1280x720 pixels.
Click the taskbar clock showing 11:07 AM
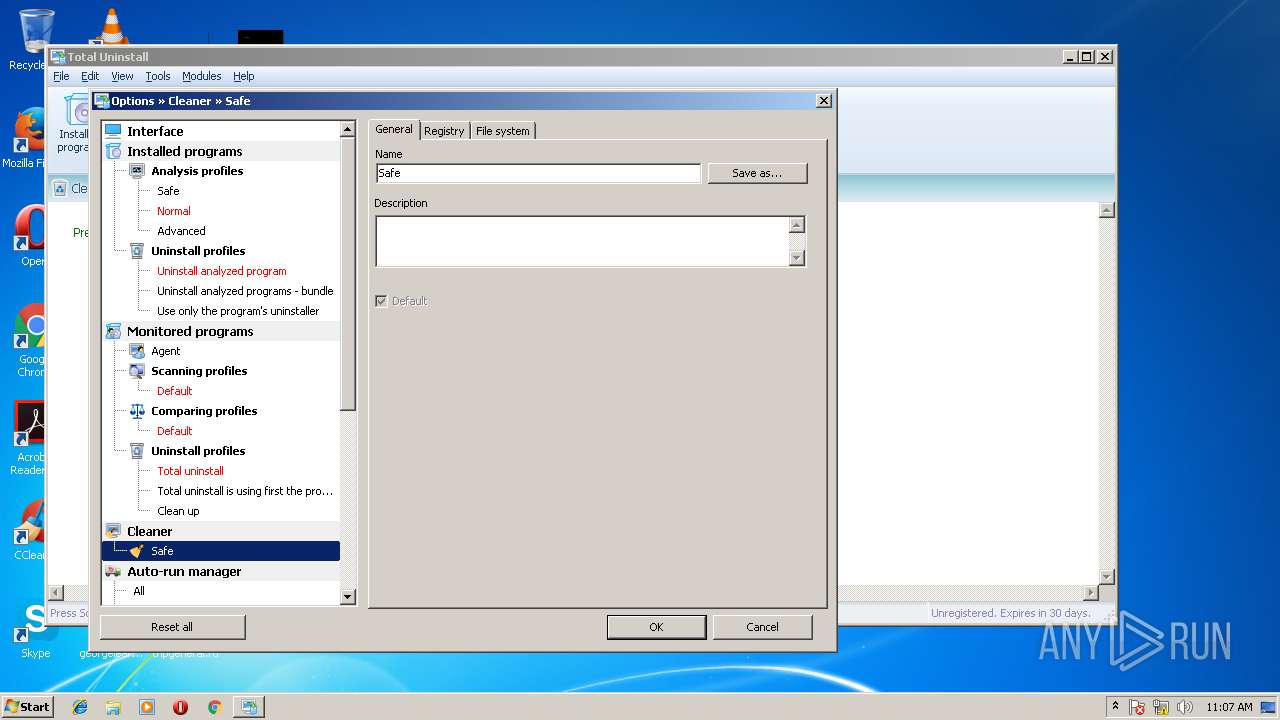[x=1229, y=707]
